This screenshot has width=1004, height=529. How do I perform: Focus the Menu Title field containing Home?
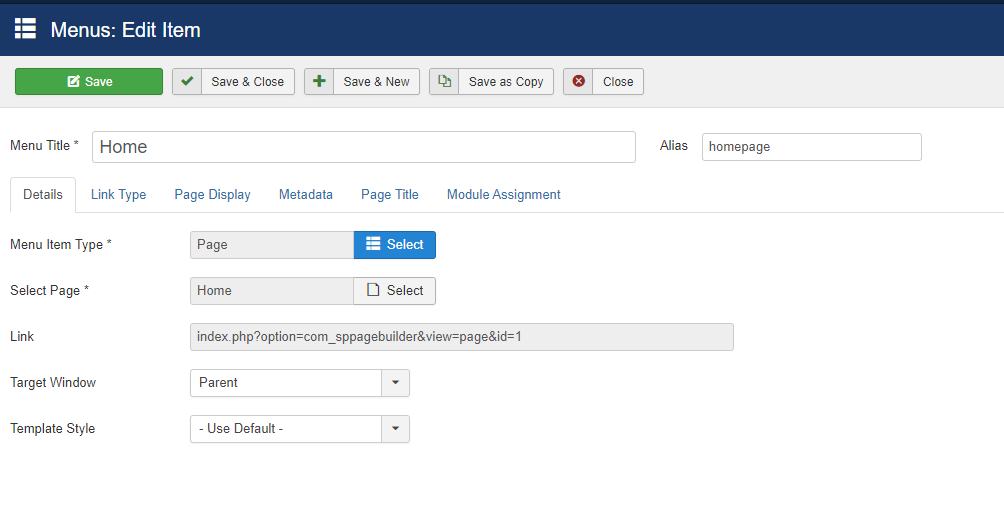pyautogui.click(x=364, y=147)
